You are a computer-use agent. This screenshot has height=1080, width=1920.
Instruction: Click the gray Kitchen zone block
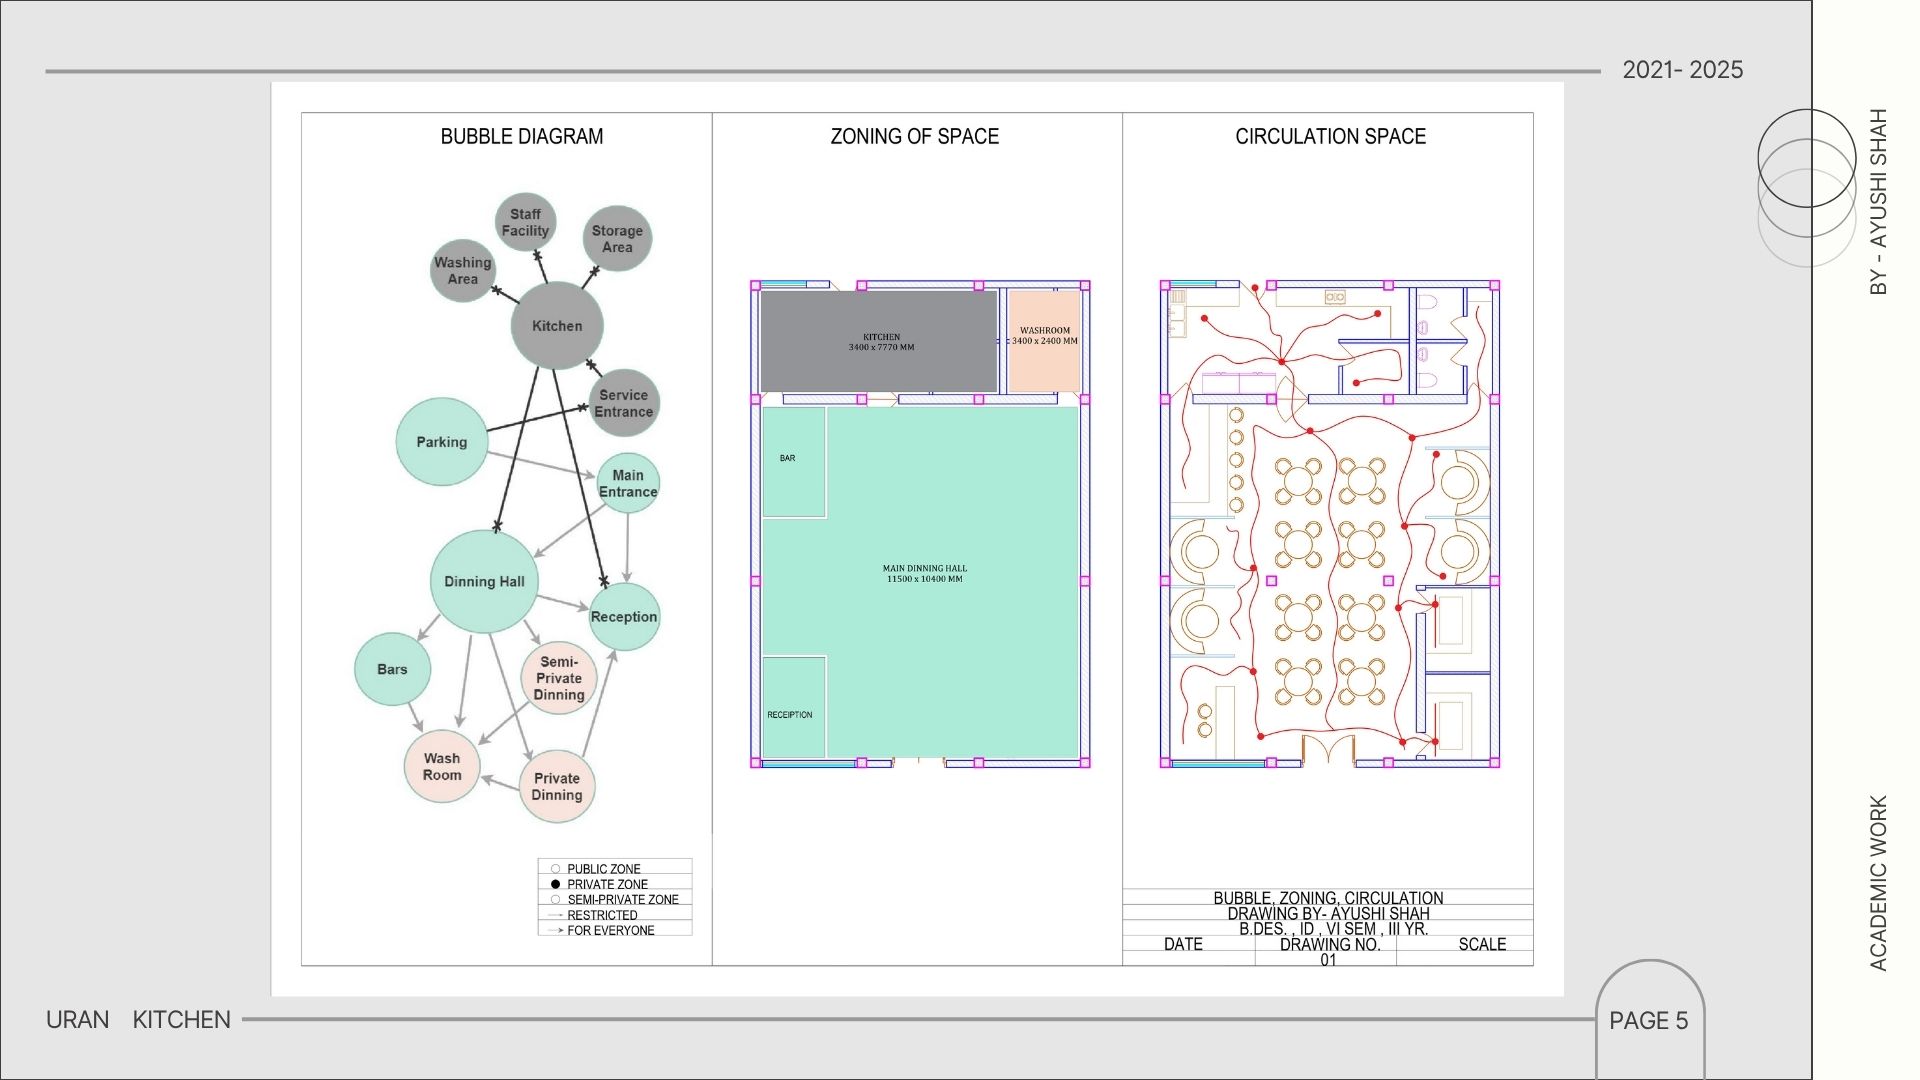pyautogui.click(x=880, y=342)
